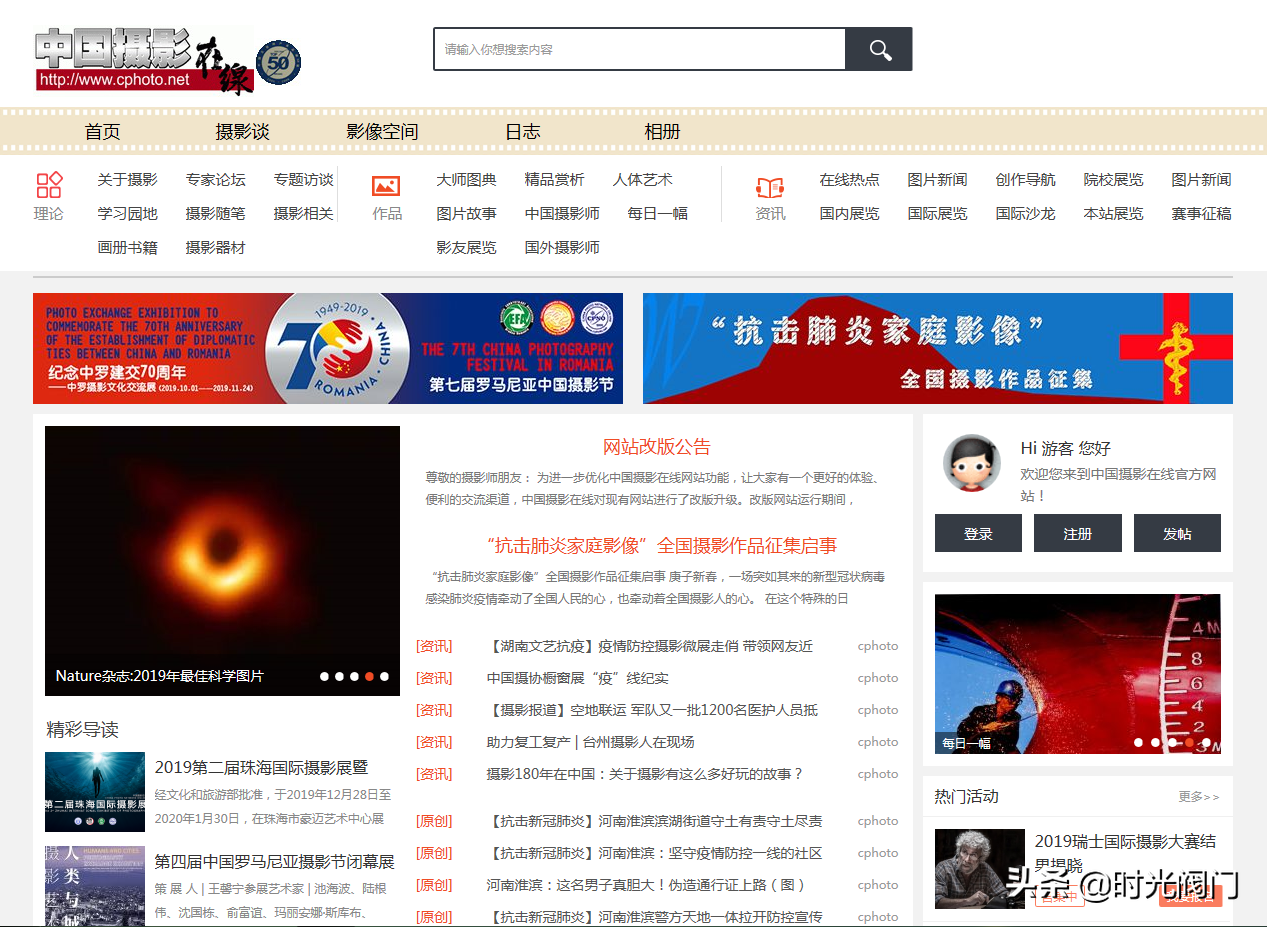The height and width of the screenshot is (927, 1267).
Task: Click the 作品 picture icon
Action: 386,186
